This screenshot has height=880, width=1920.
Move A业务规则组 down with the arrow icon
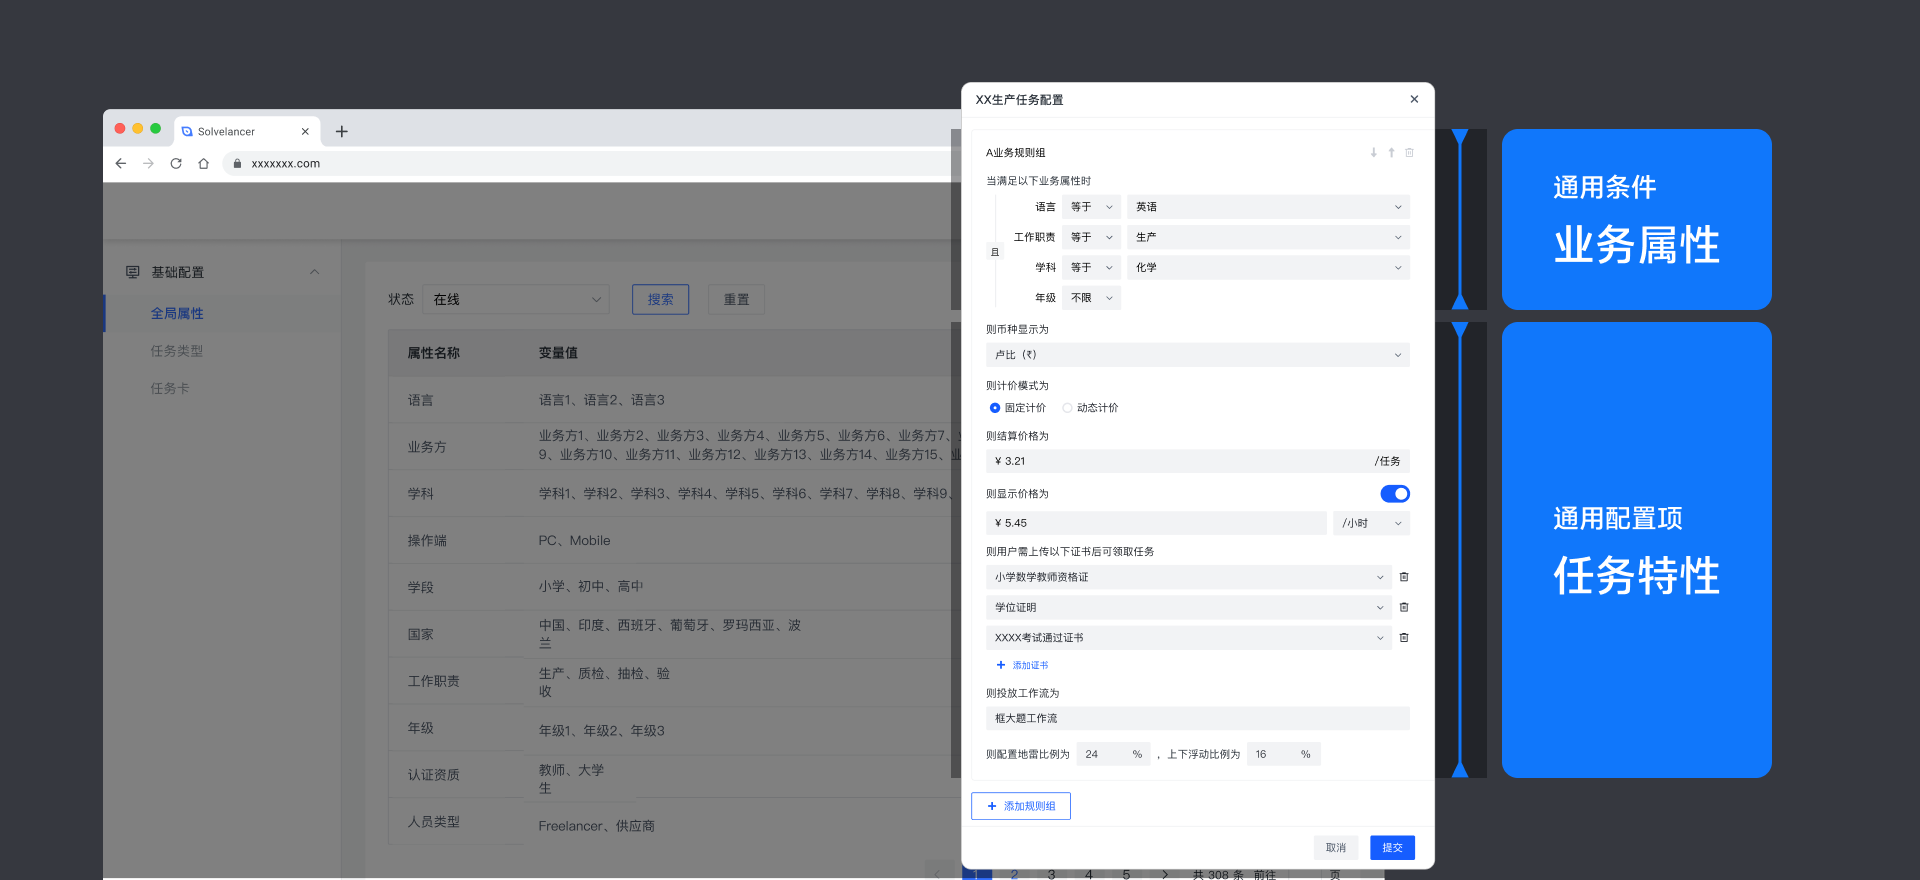click(x=1373, y=153)
